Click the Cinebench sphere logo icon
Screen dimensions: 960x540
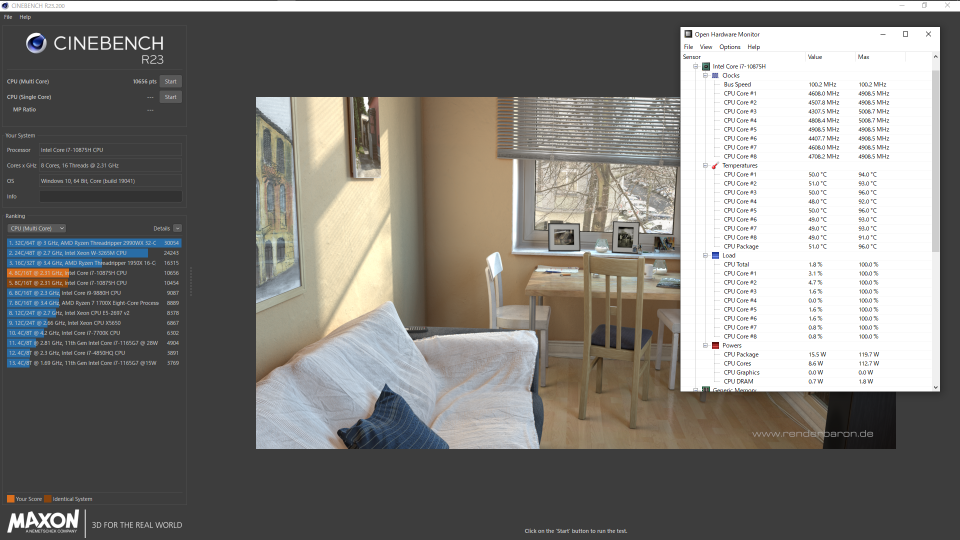(x=36, y=43)
